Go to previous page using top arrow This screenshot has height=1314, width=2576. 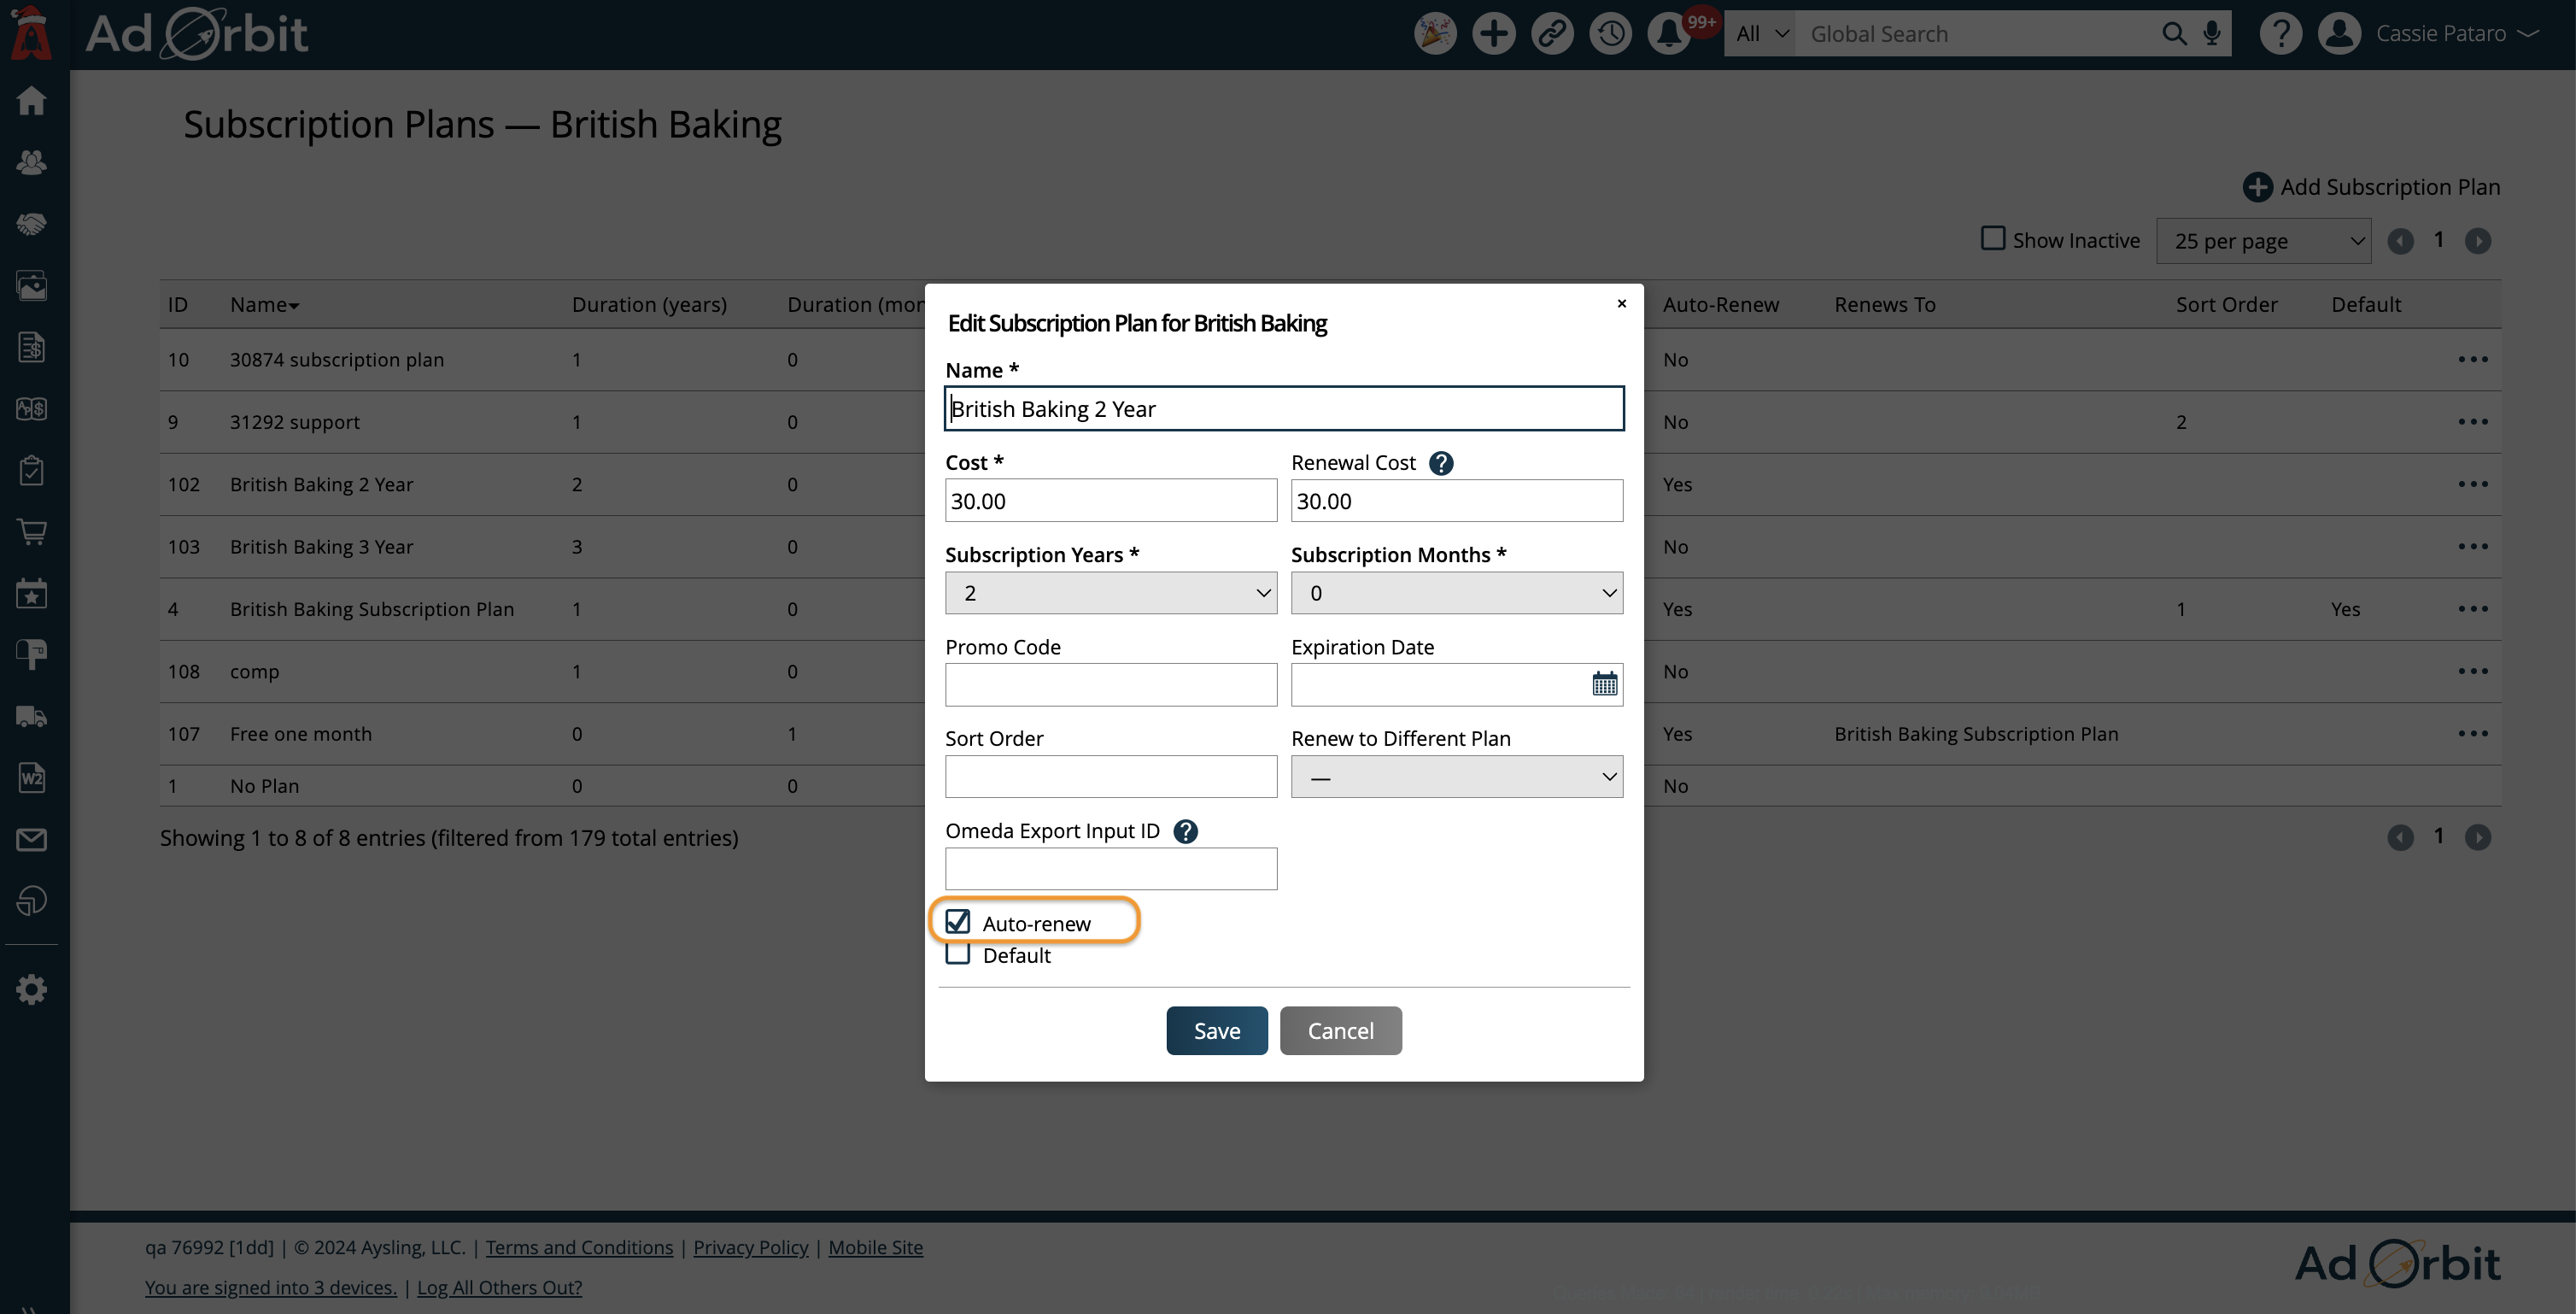pos(2400,241)
